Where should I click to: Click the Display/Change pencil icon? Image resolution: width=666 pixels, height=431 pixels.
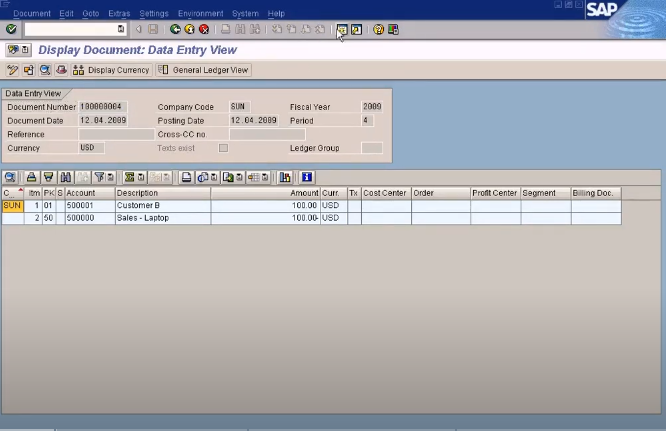(x=12, y=70)
